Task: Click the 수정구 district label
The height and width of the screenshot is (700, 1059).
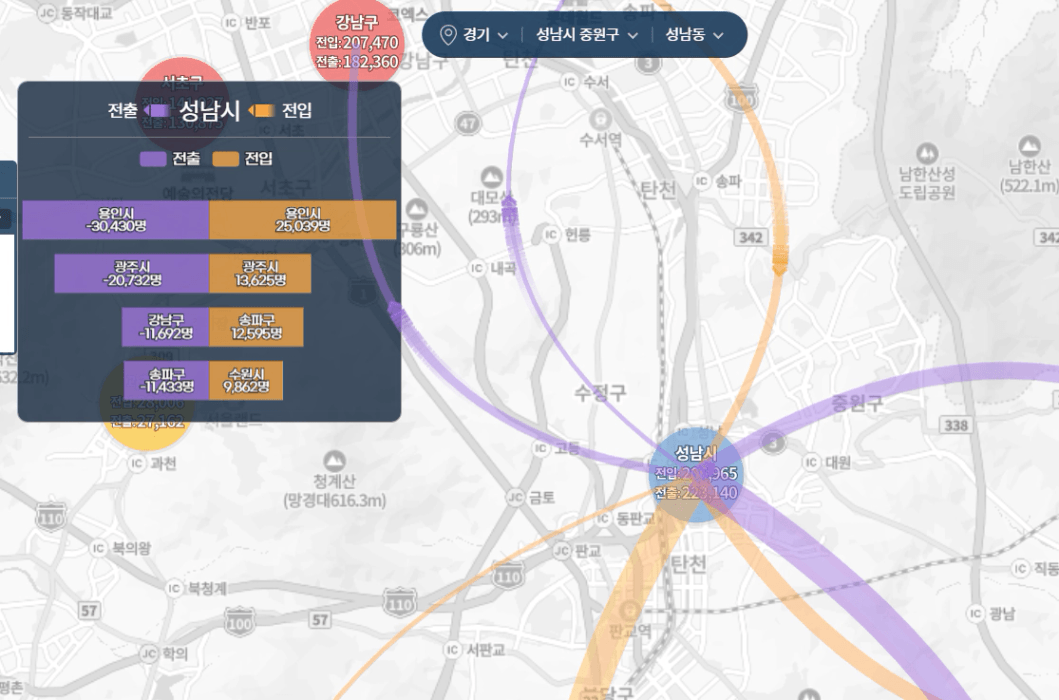Action: 600,393
